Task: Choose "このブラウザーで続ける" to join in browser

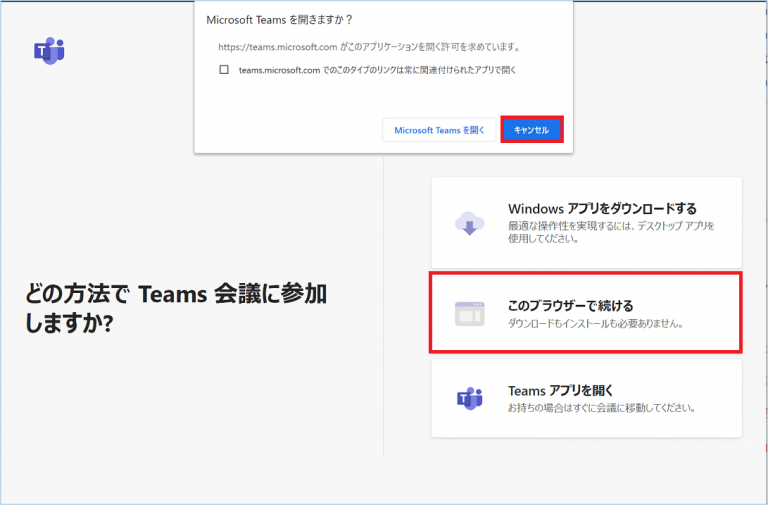Action: (571, 305)
